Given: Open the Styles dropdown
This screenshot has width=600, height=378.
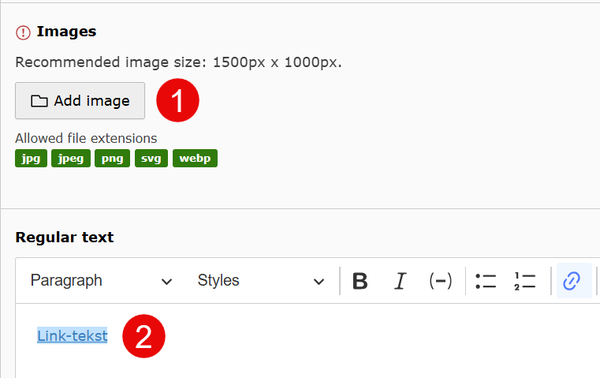Looking at the screenshot, I should point(261,281).
